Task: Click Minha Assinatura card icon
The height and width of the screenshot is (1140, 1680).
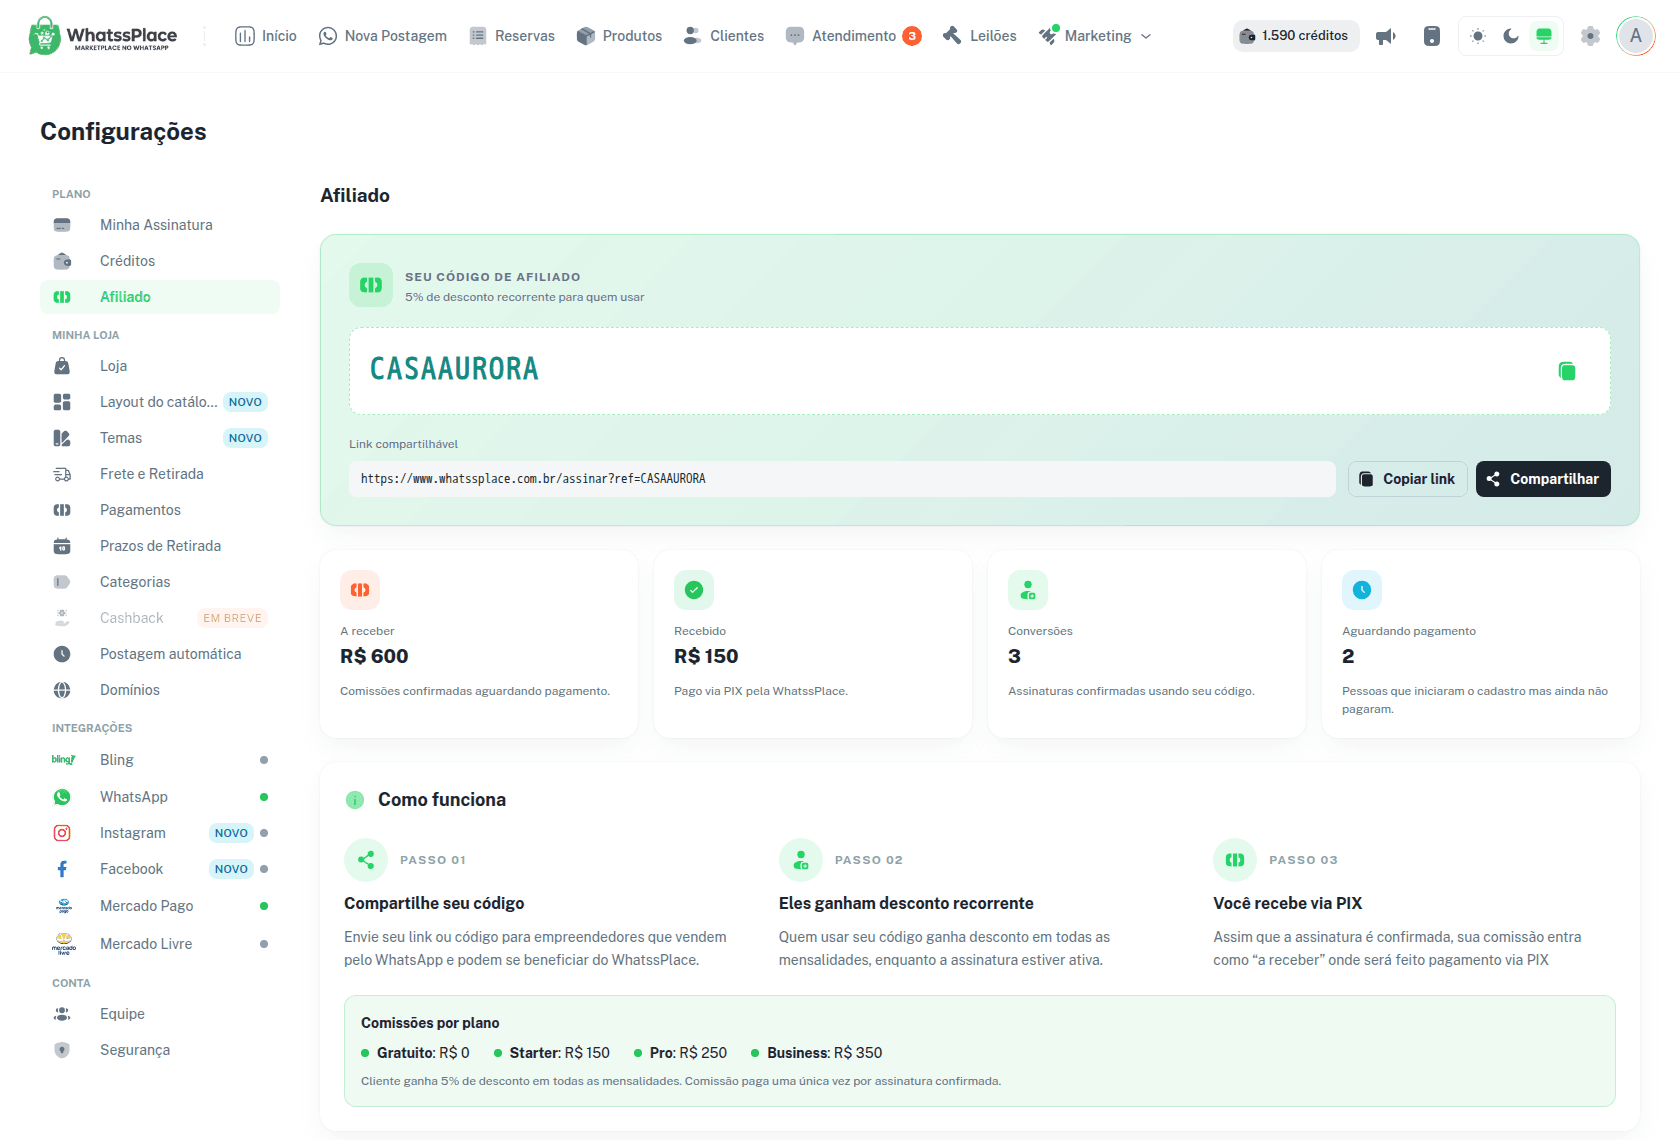Action: point(62,225)
